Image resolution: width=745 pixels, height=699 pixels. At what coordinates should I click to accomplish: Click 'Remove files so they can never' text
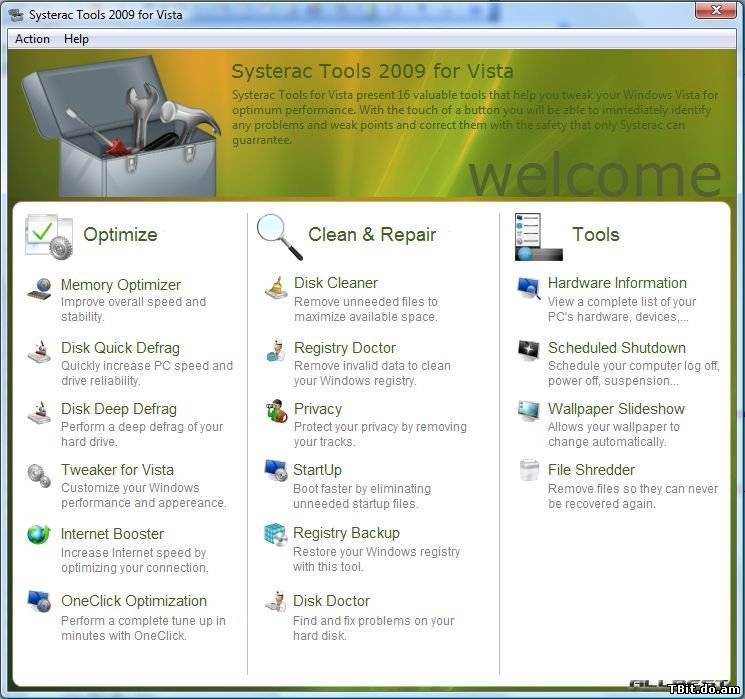tap(633, 496)
